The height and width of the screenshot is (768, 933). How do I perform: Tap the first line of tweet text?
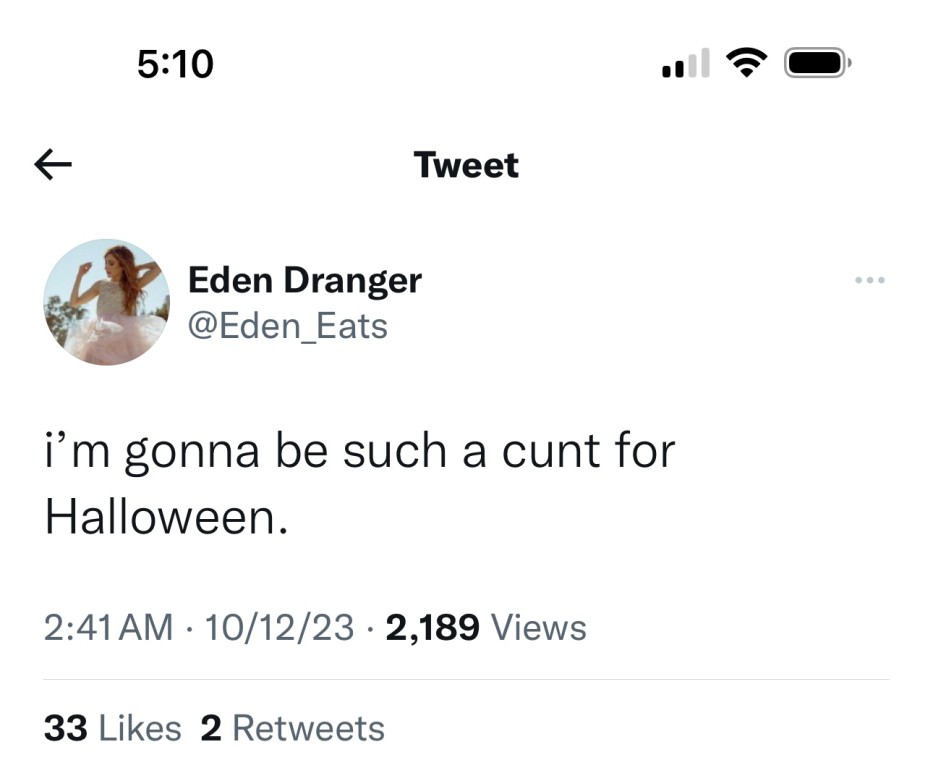tap(360, 452)
